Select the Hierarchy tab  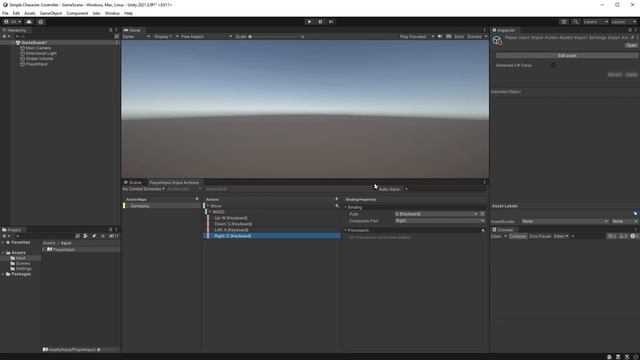click(15, 30)
